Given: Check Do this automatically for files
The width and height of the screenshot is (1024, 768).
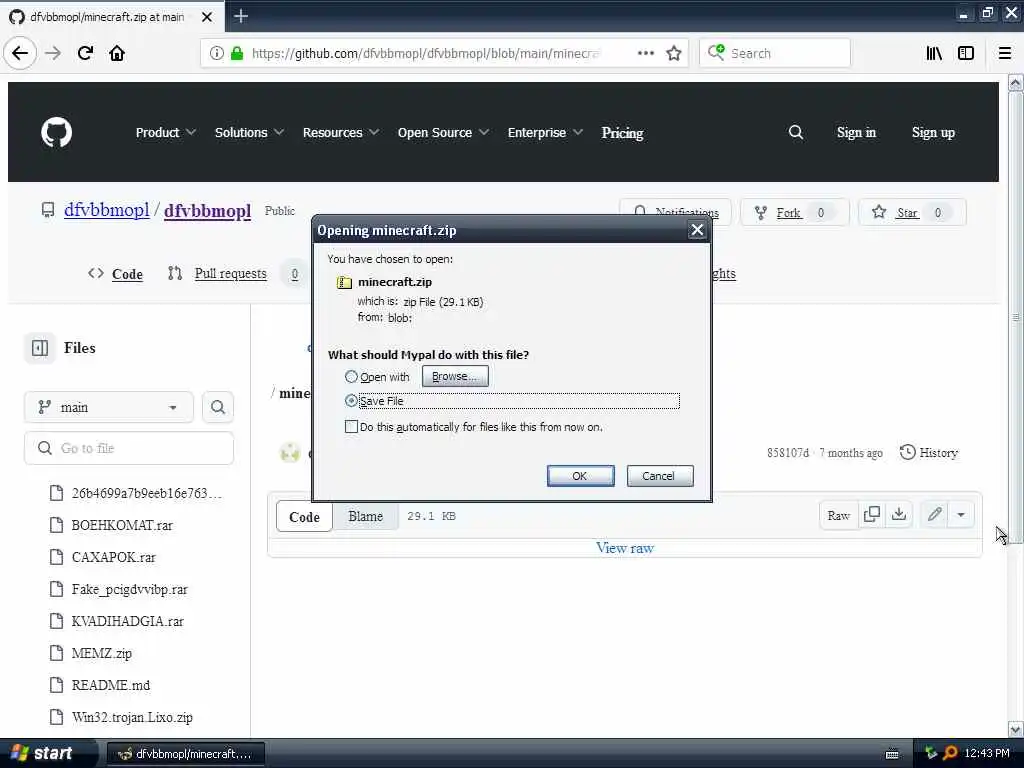Looking at the screenshot, I should (351, 426).
